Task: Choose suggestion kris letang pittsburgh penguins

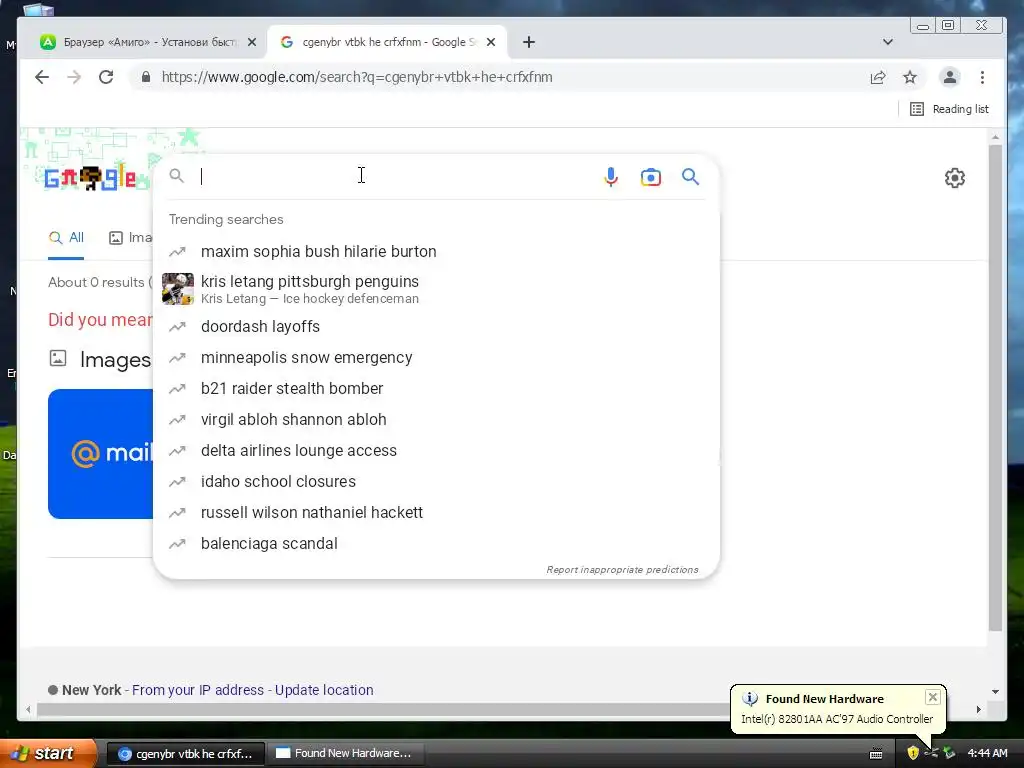Action: 436,289
